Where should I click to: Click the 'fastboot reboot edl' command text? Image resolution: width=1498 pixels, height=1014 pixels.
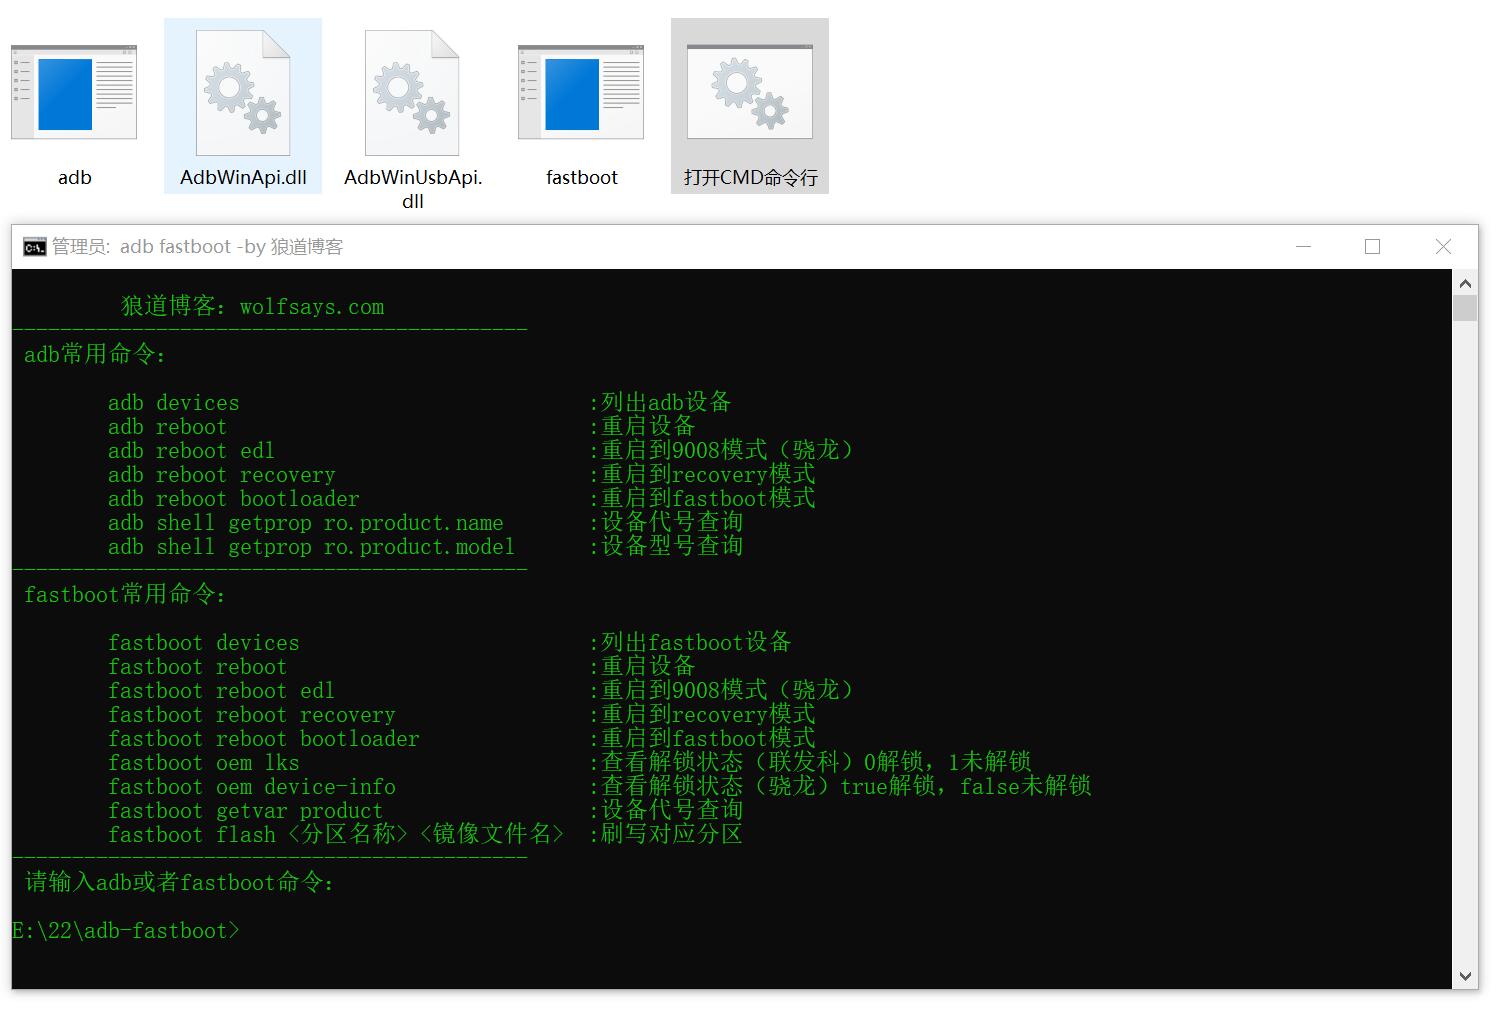click(222, 691)
